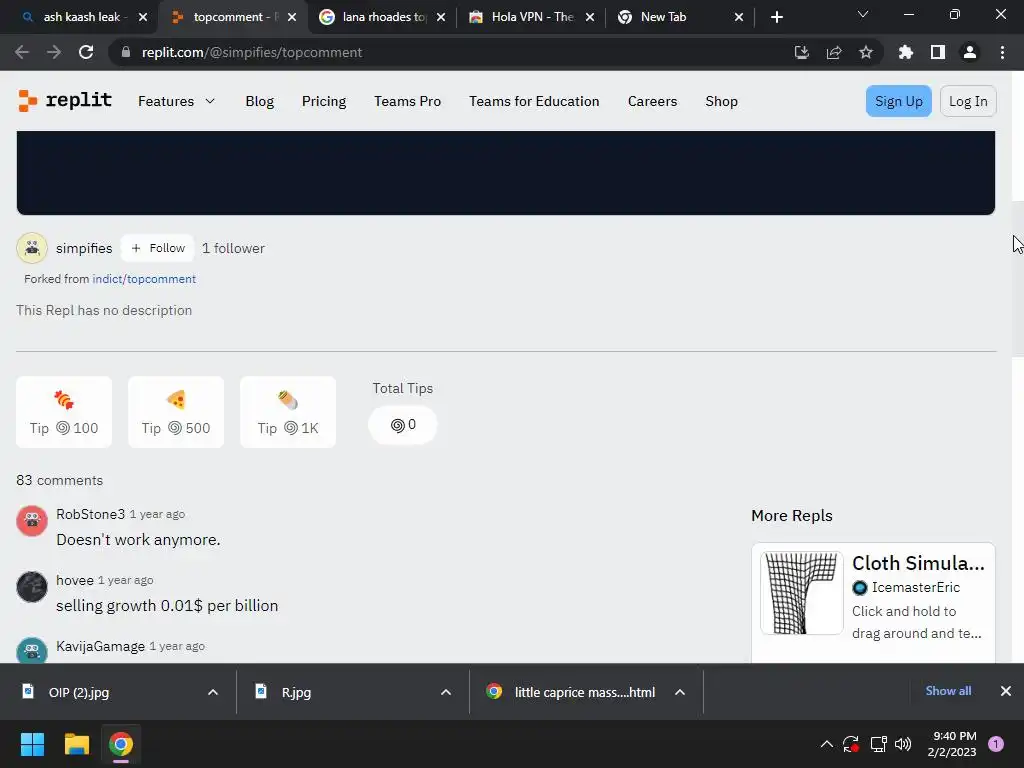This screenshot has height=768, width=1024.
Task: Open RobStone3's profile name
Action: click(90, 514)
